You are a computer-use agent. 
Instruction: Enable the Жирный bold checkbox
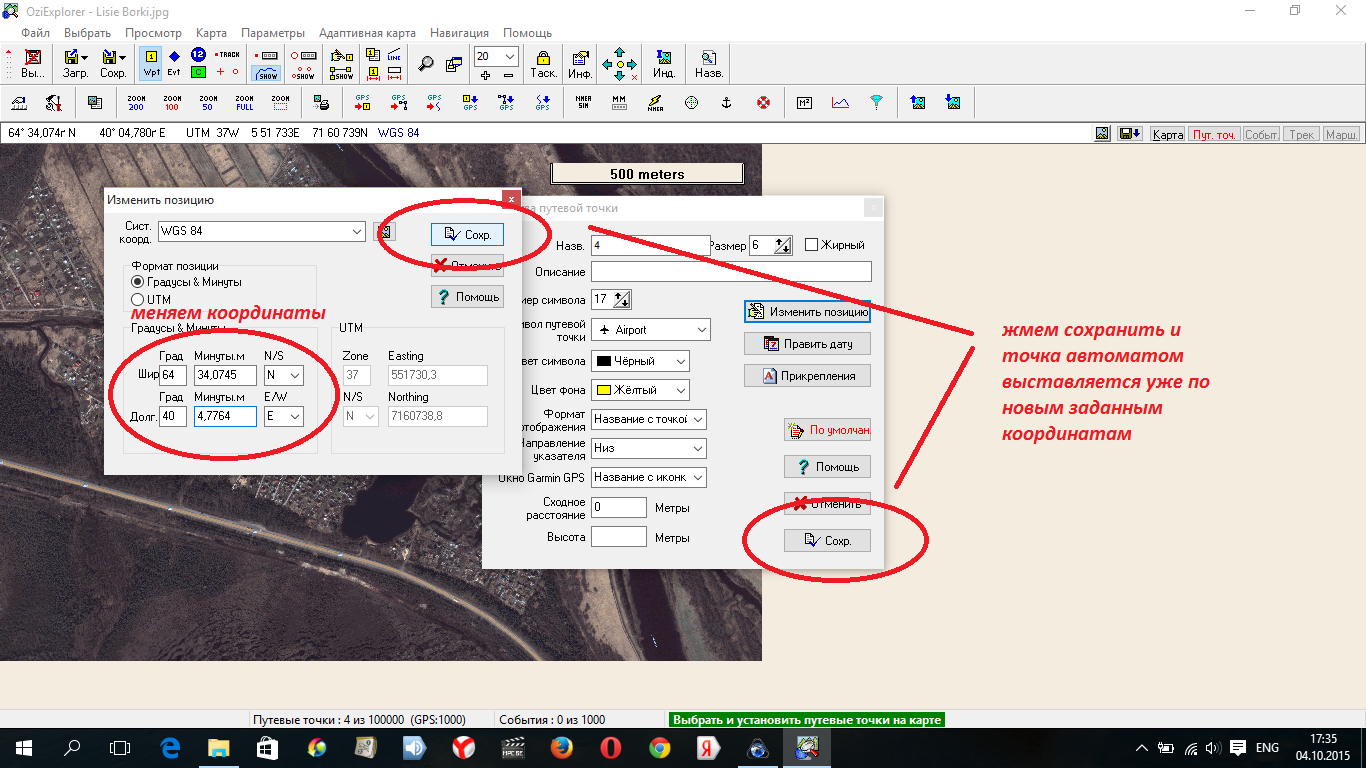812,245
